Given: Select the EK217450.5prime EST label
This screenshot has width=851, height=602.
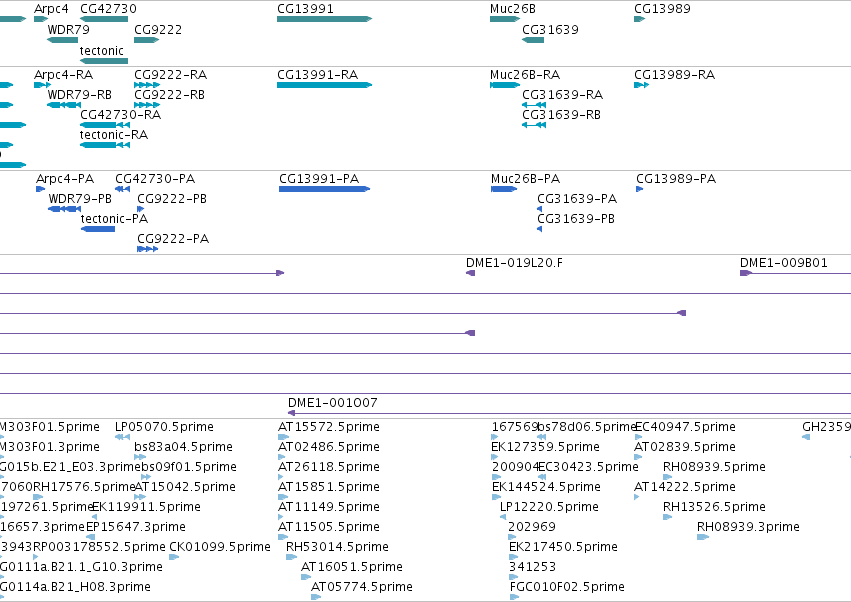Looking at the screenshot, I should point(563,547).
